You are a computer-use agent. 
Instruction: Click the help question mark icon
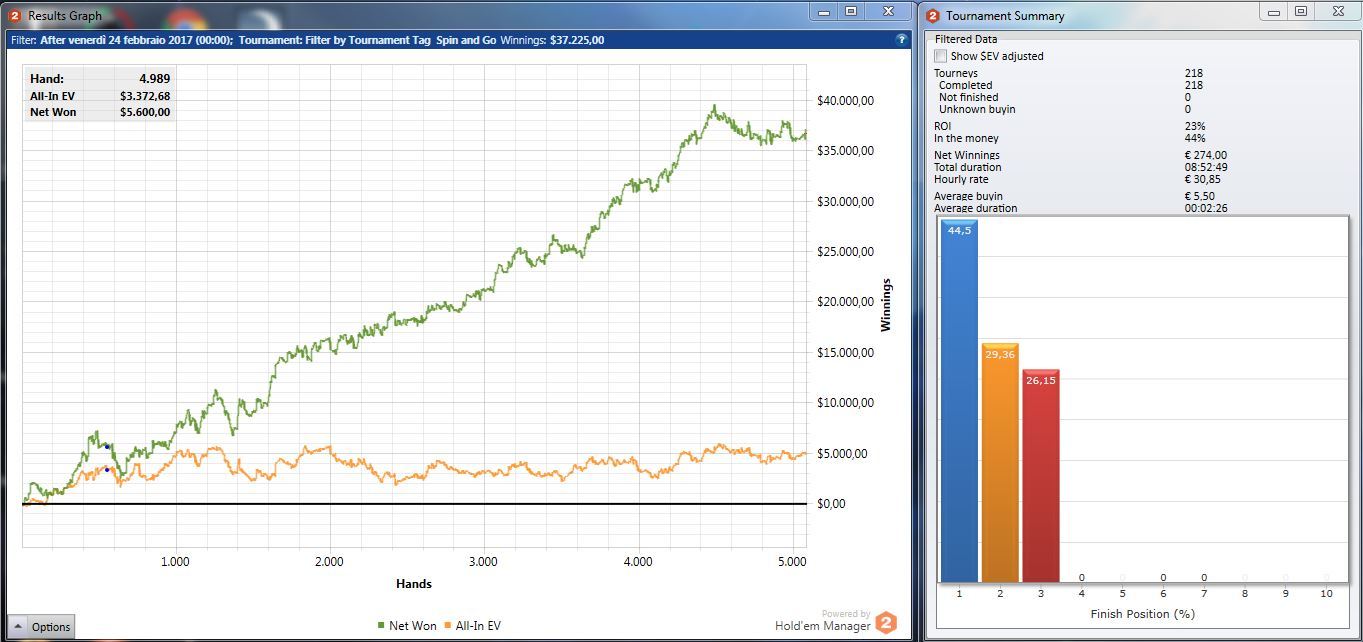point(901,40)
